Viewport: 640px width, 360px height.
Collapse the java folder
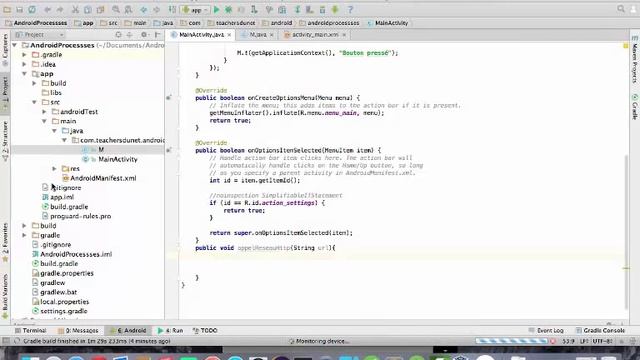tap(54, 131)
